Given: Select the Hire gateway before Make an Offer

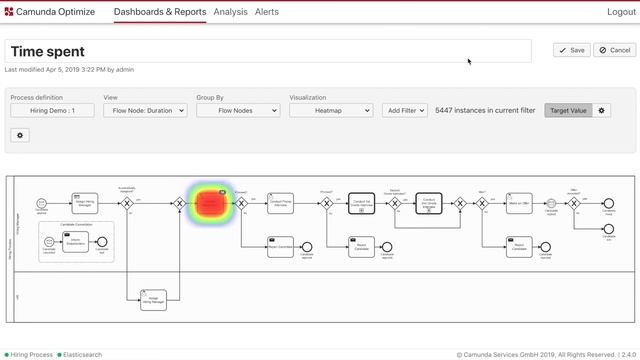Looking at the screenshot, I should 482,203.
